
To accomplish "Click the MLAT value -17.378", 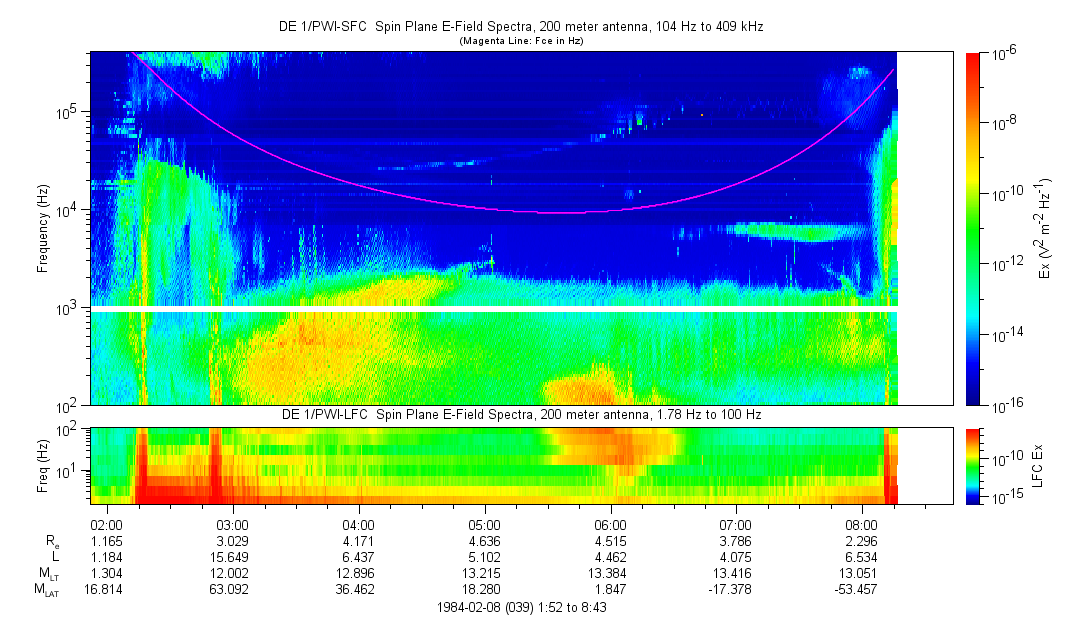I will 731,589.
